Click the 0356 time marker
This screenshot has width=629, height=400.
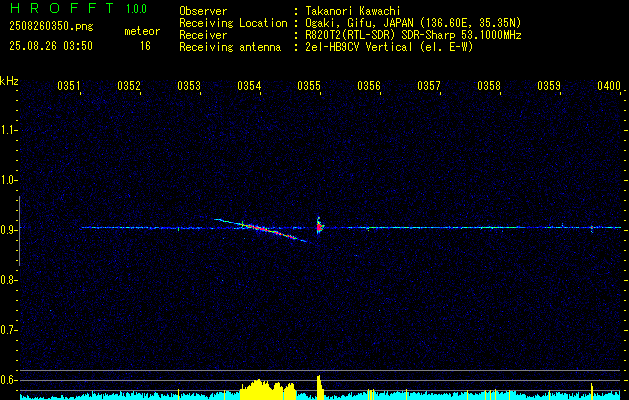[x=369, y=86]
